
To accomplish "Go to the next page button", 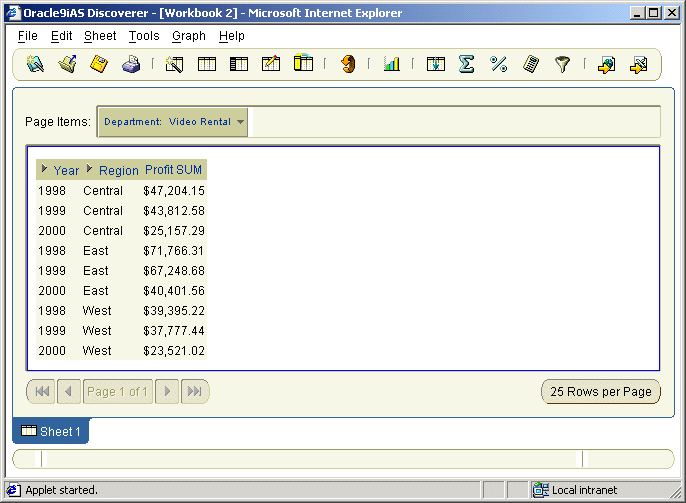I will tap(167, 391).
